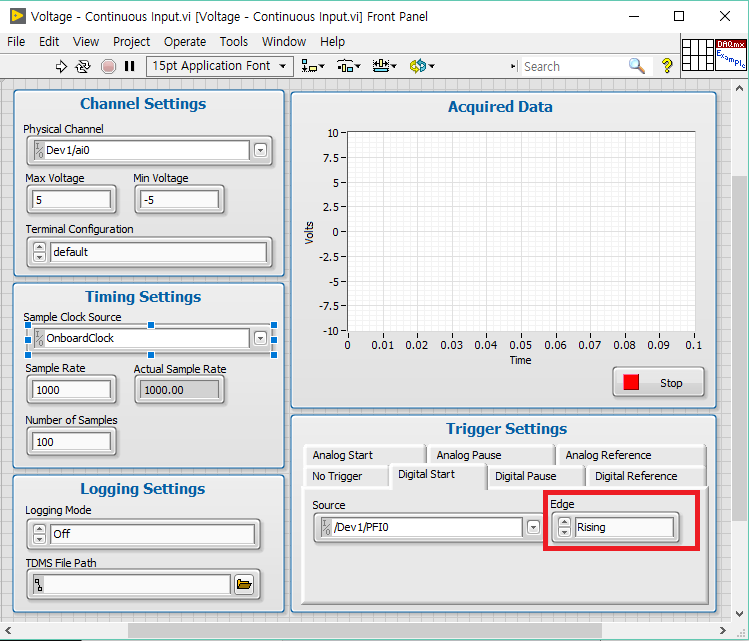Open the Operate menu
The height and width of the screenshot is (641, 749).
coord(184,42)
